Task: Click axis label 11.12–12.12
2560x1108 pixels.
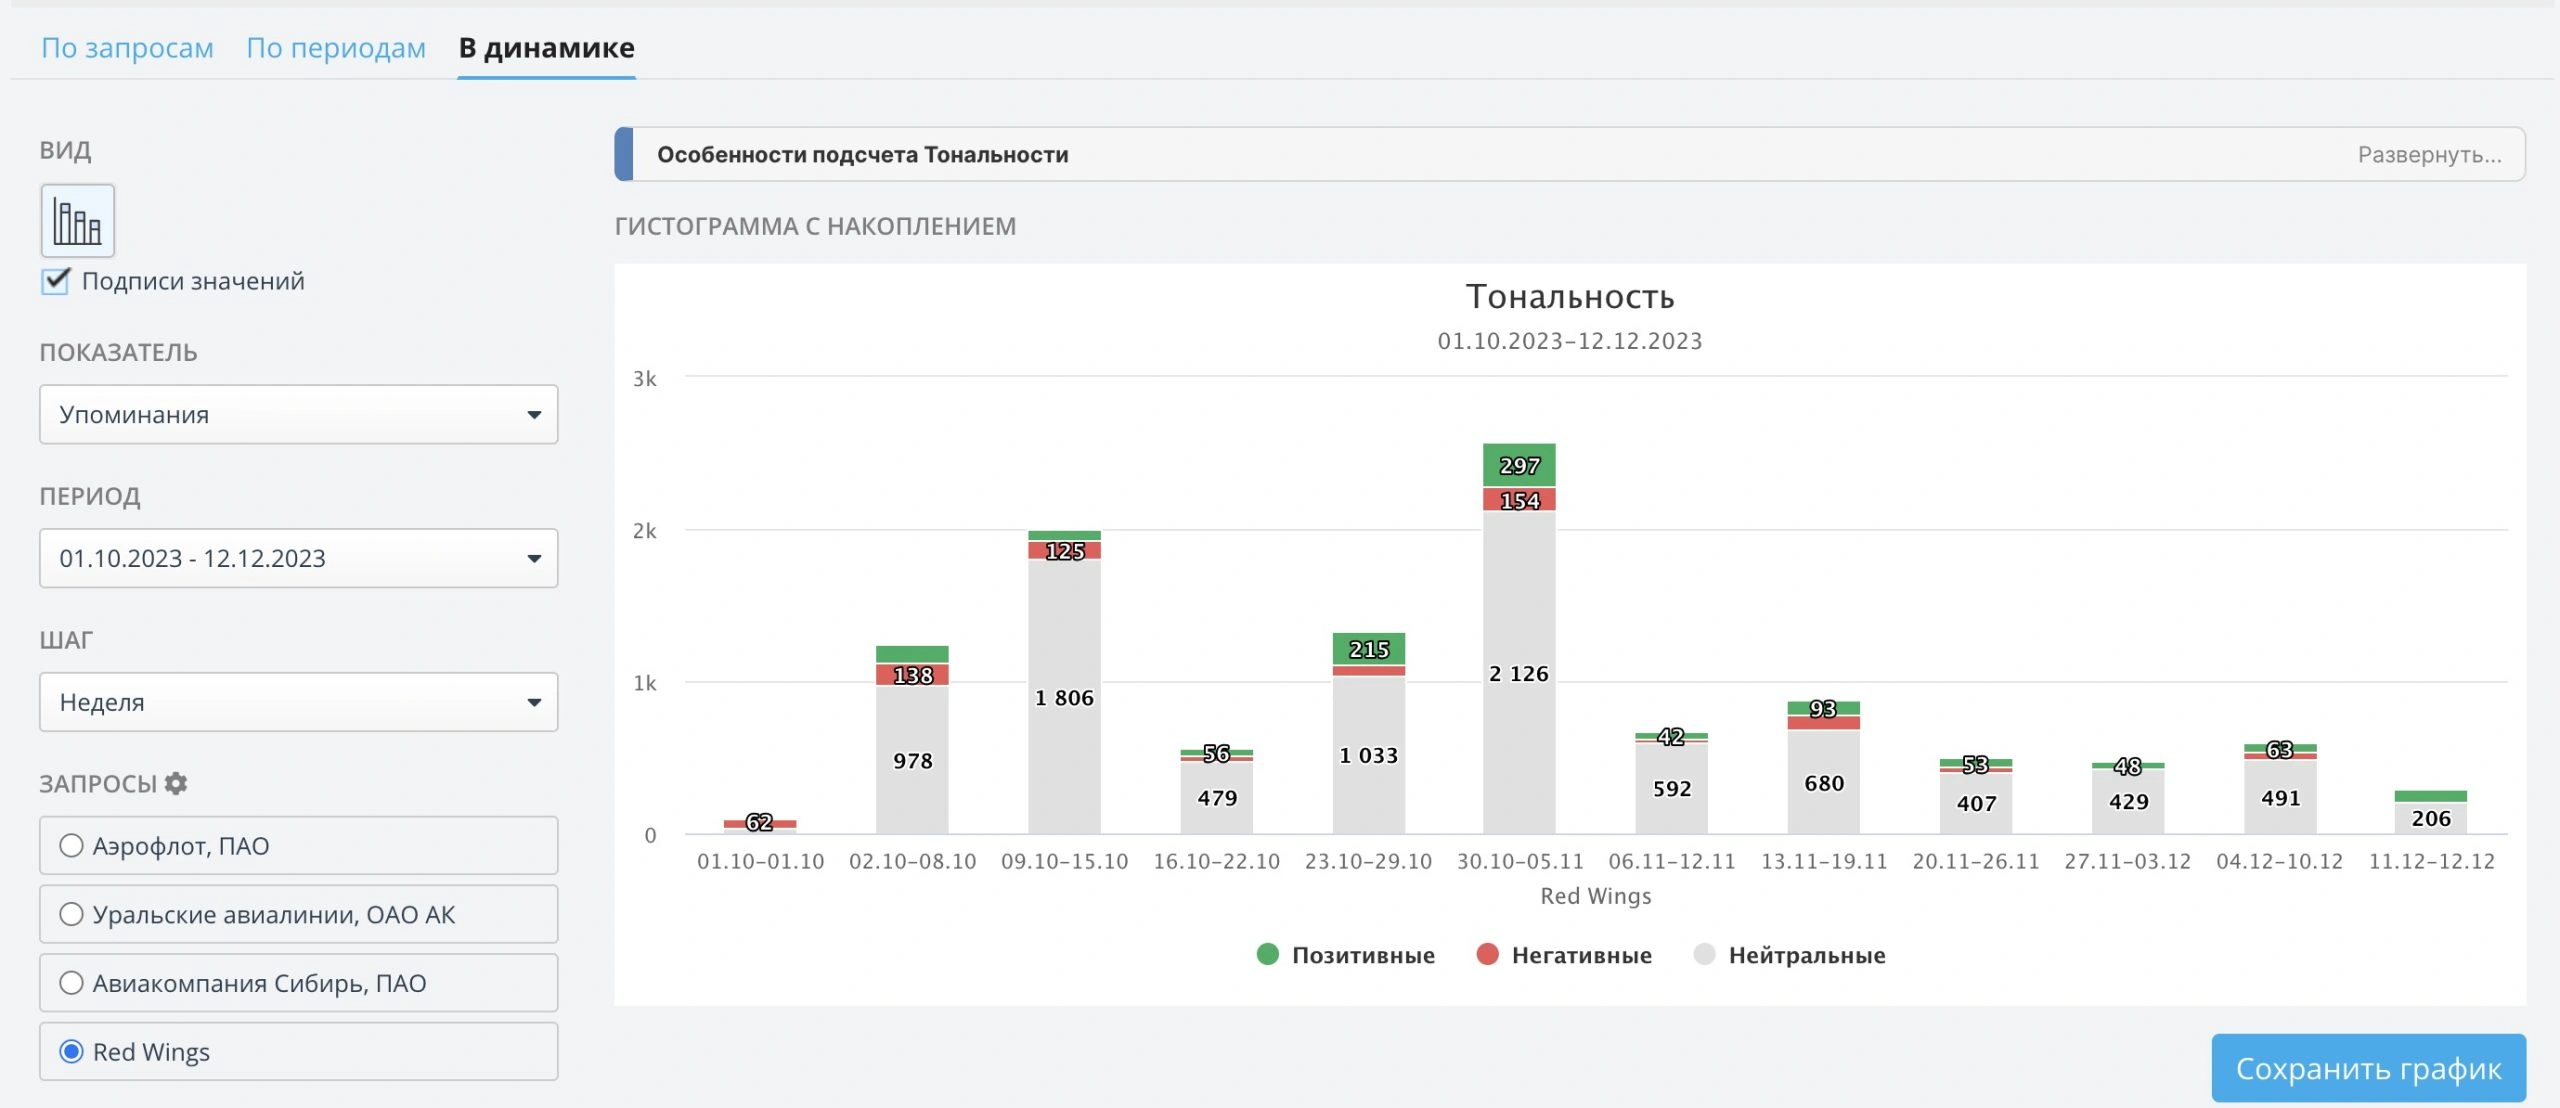Action: pyautogui.click(x=2431, y=861)
